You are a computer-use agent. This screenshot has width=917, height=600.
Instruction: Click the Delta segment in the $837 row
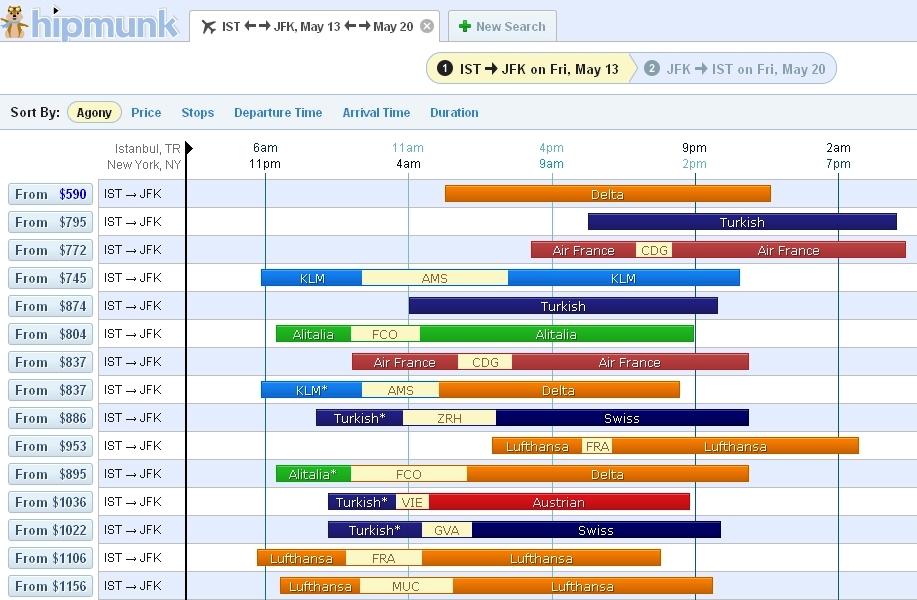559,390
